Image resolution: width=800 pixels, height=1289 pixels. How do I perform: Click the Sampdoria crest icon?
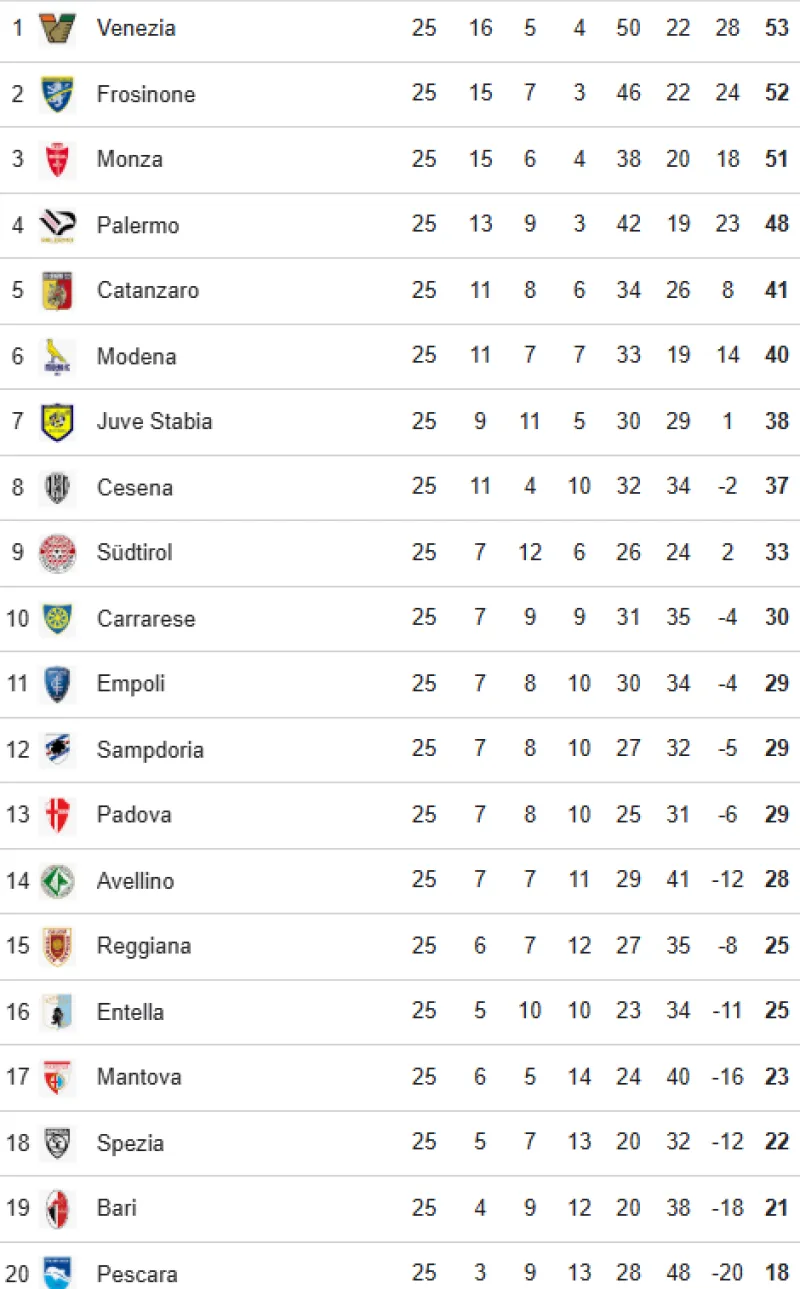(x=57, y=749)
